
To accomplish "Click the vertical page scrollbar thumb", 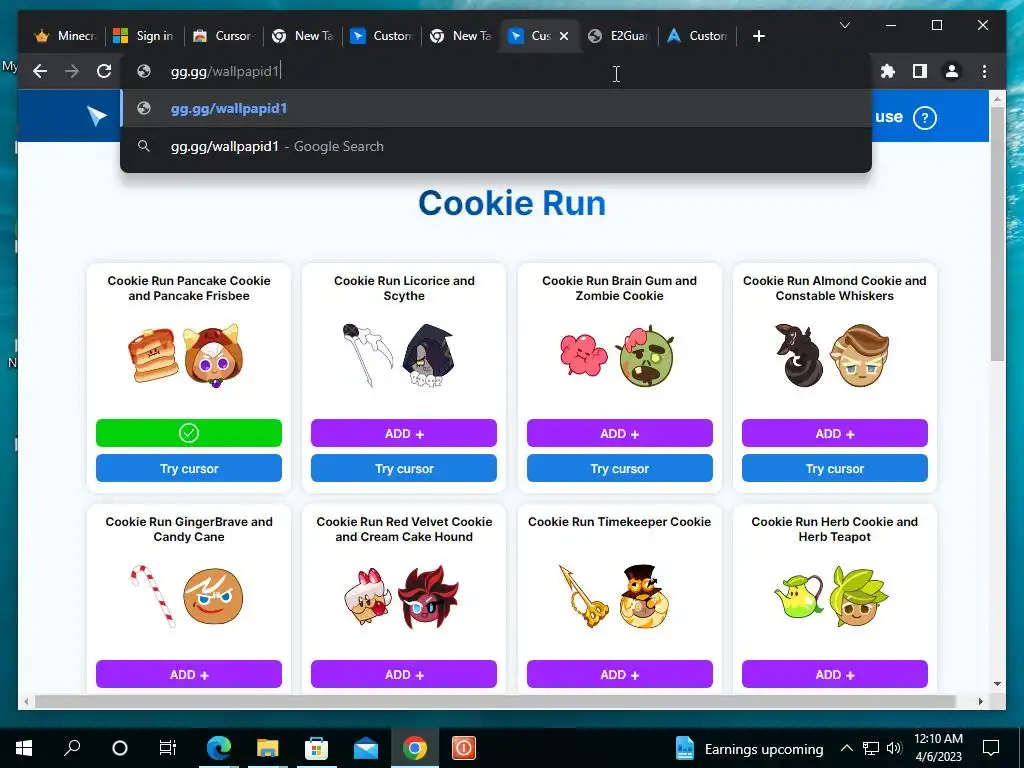I will pos(997,234).
